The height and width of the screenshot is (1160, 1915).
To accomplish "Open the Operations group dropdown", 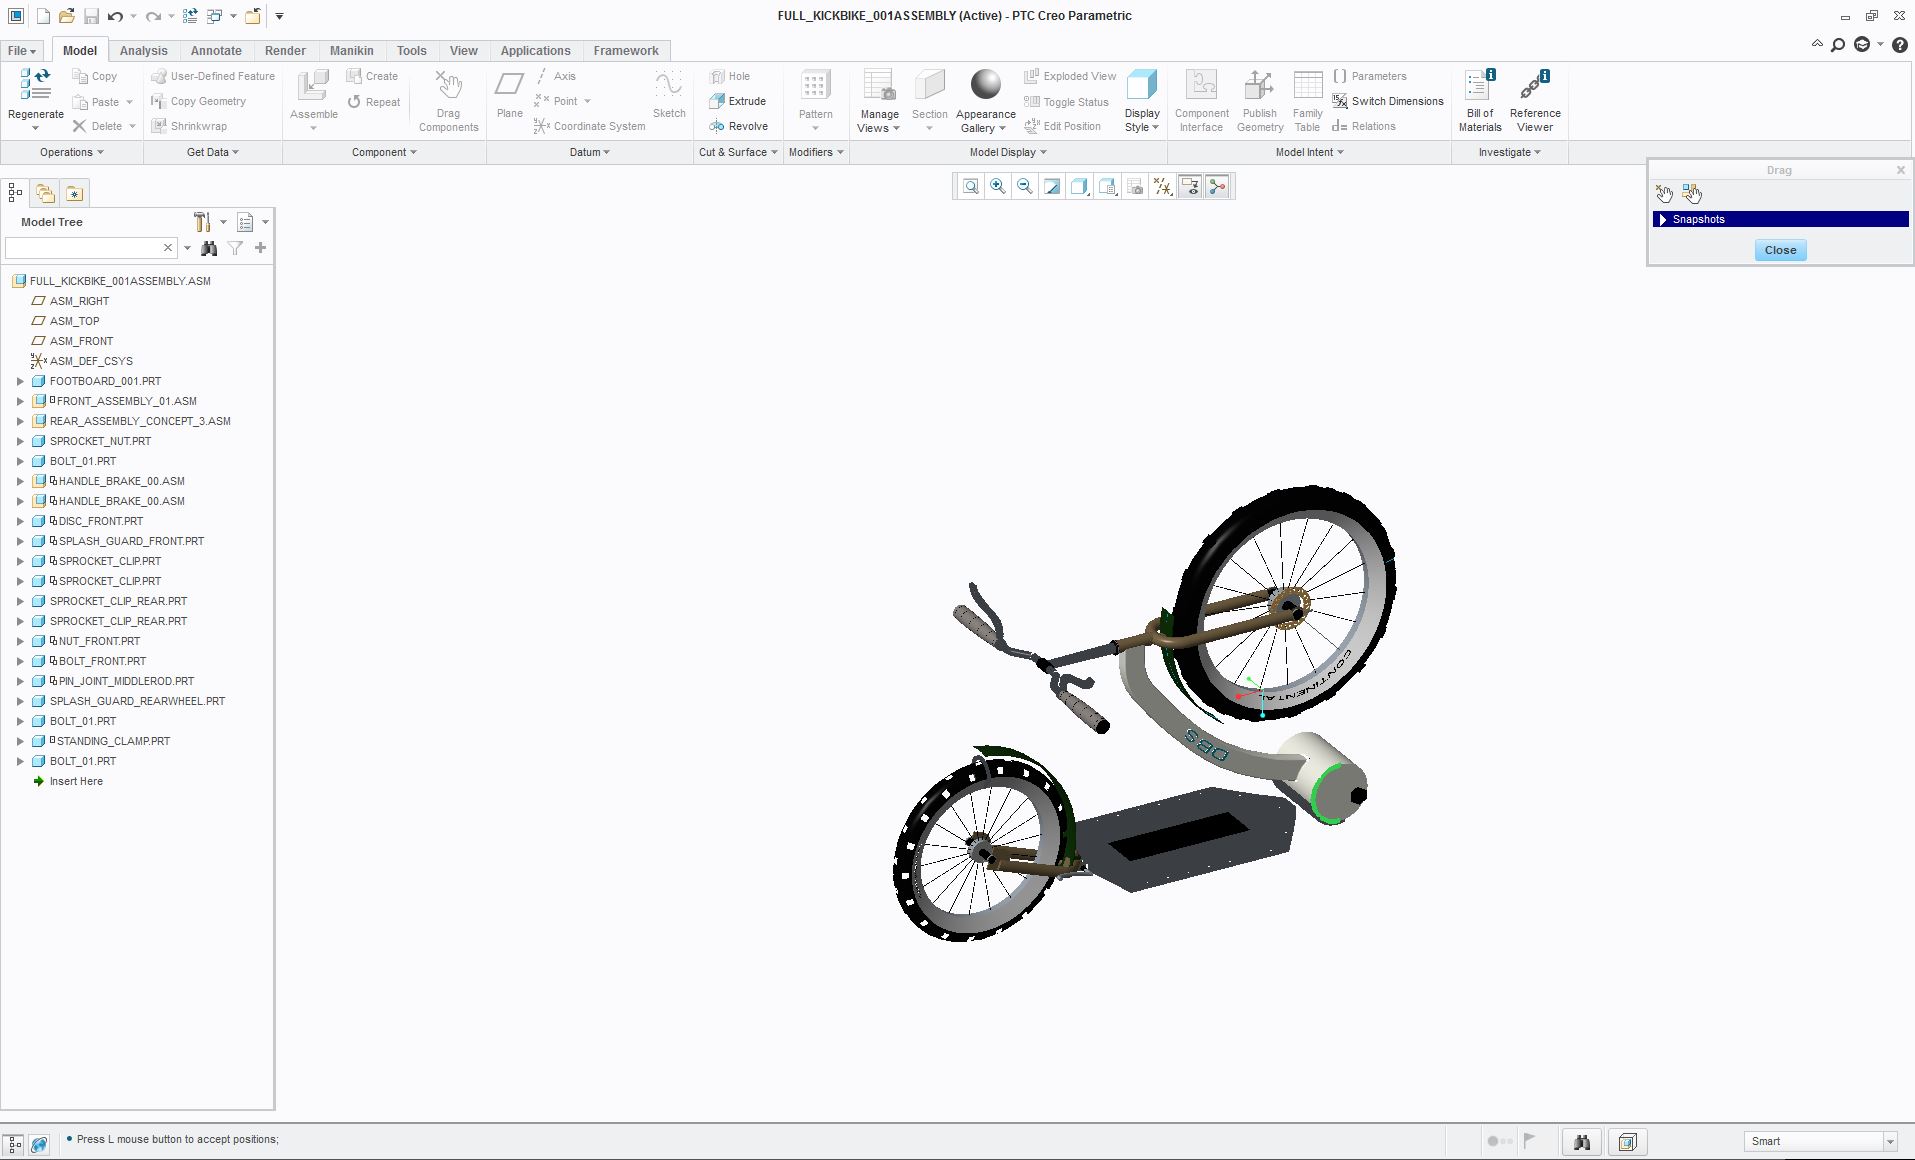I will pos(72,152).
